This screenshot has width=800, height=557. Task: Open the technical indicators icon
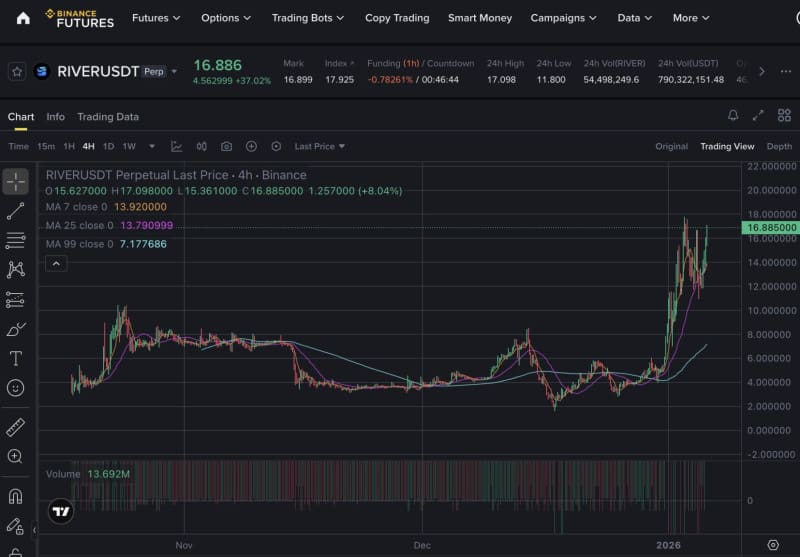click(x=177, y=146)
